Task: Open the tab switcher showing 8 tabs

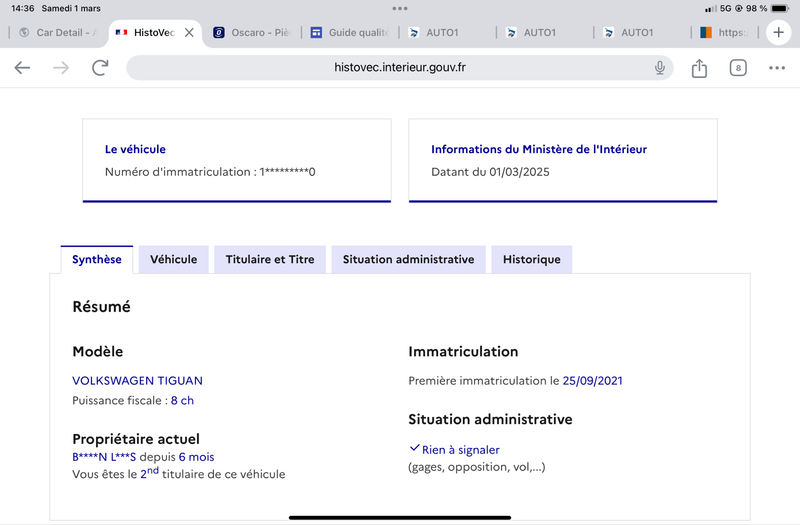Action: 738,68
